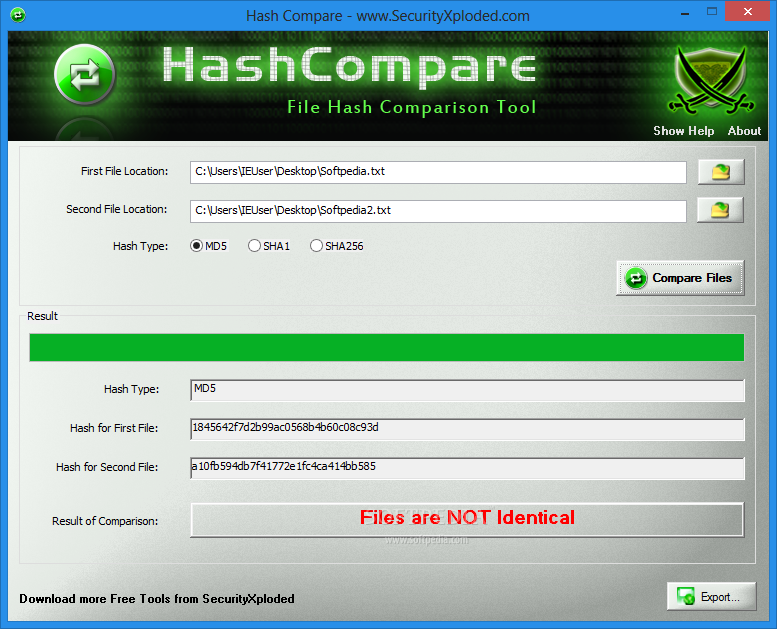Focus the Second File Location field
Viewport: 777px width, 629px height.
(438, 211)
